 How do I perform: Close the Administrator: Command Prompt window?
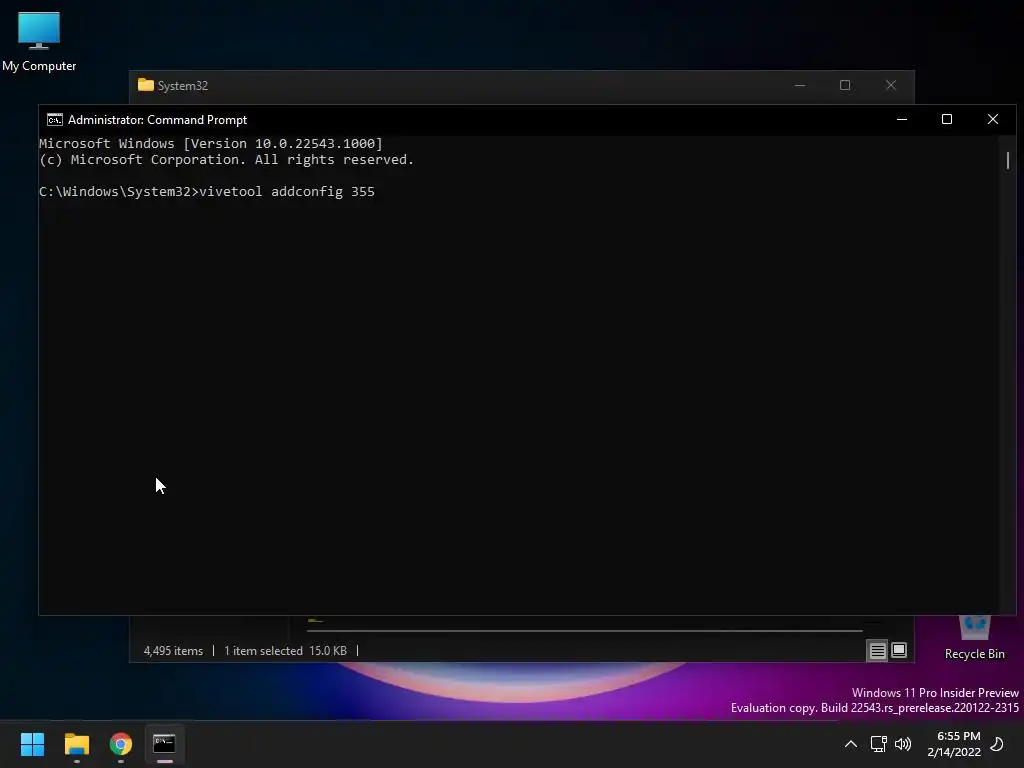993,120
